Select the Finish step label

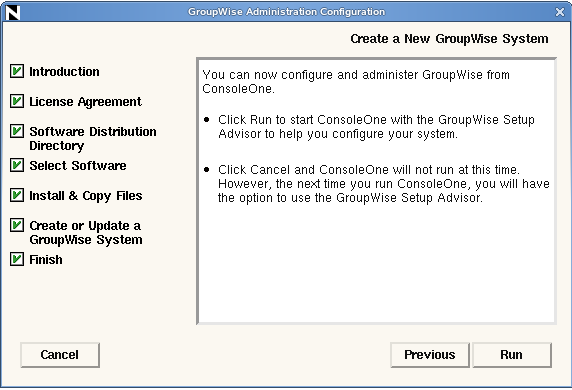click(46, 260)
